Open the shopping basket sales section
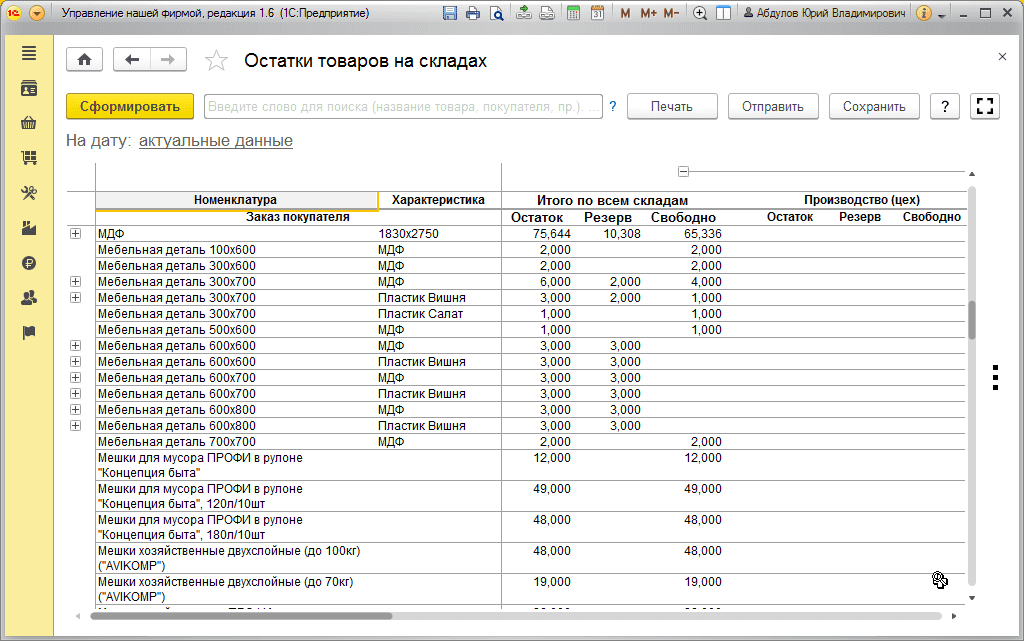Screen dimensions: 1024x641 28,124
